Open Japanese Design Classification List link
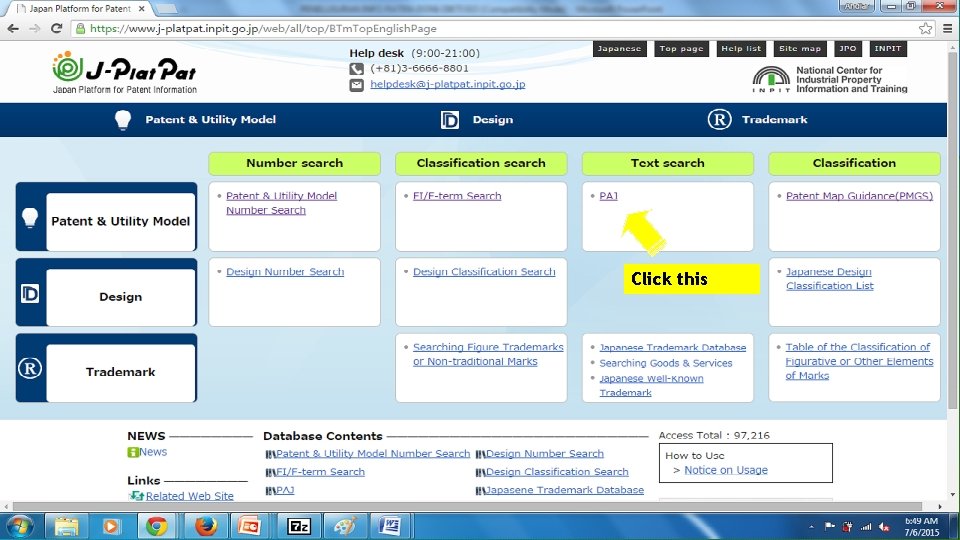The height and width of the screenshot is (540, 960). [830, 279]
